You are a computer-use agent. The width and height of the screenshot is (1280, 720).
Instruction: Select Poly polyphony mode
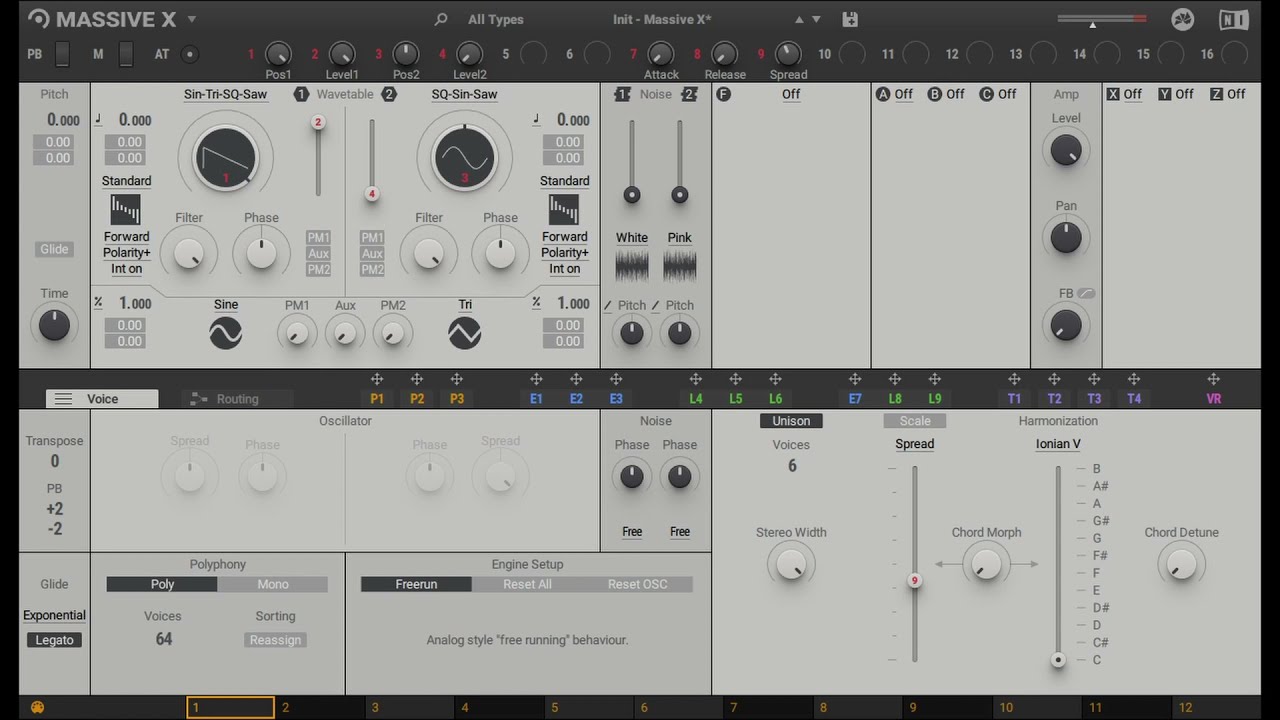point(162,584)
